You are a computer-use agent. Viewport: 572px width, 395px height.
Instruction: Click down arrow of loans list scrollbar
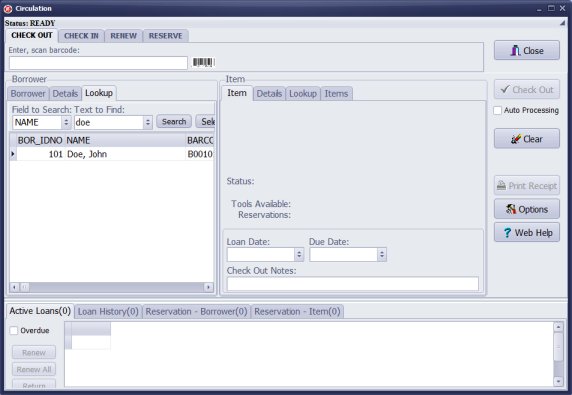[x=558, y=382]
